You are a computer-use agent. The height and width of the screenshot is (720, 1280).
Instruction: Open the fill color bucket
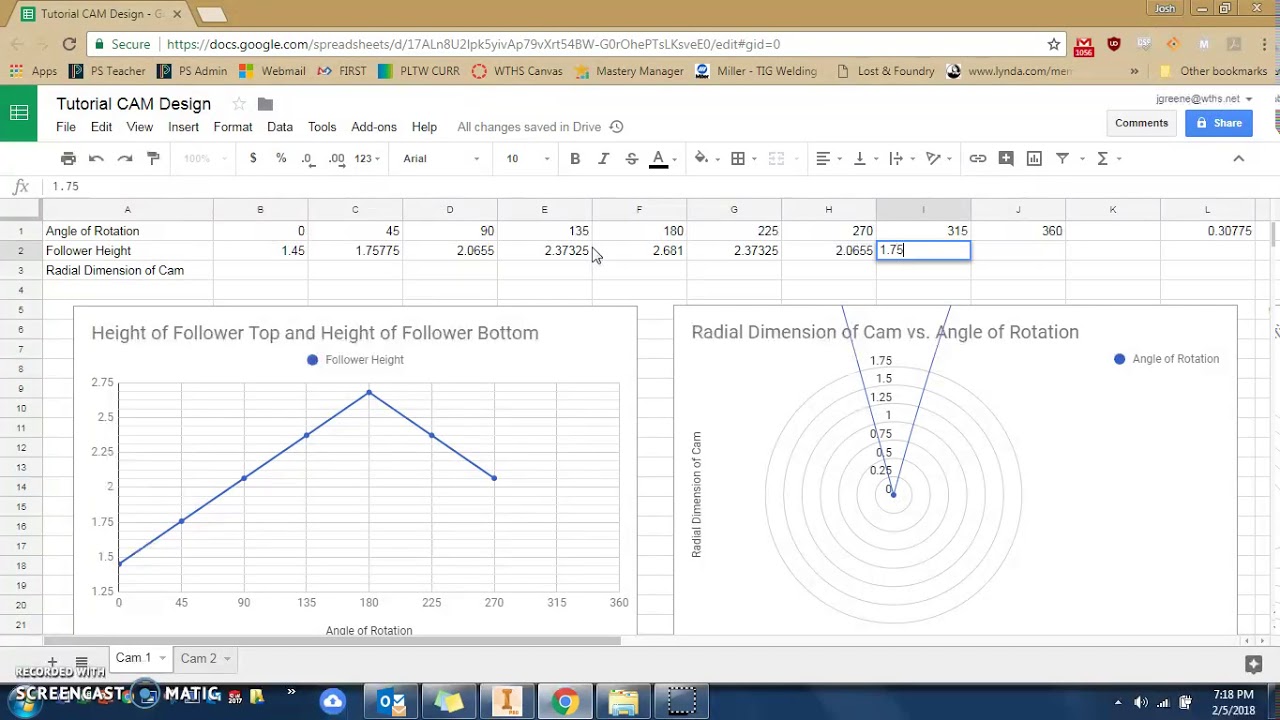(701, 158)
